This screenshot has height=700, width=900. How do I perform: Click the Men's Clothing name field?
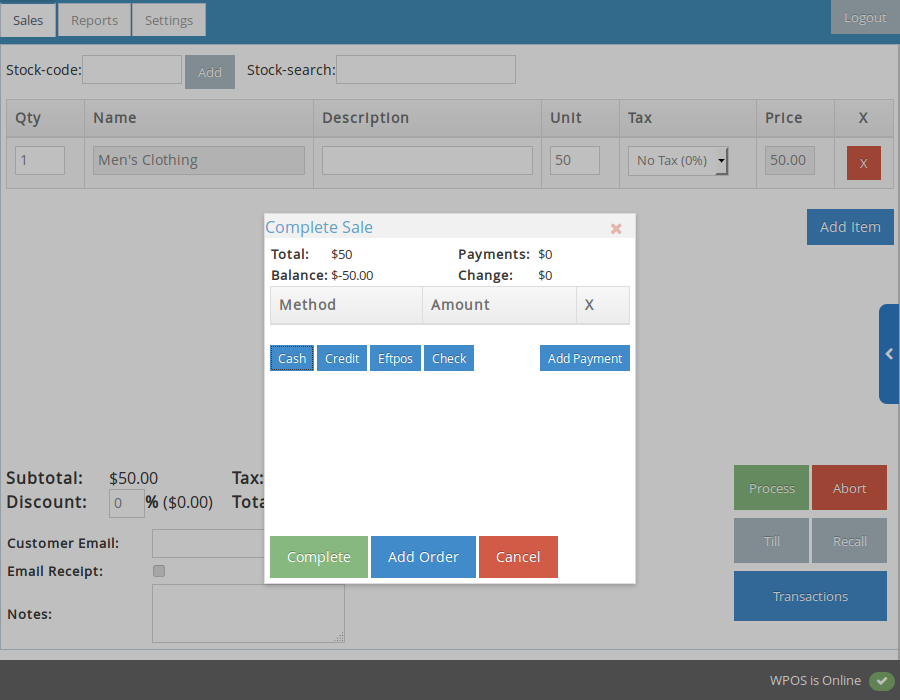point(199,160)
